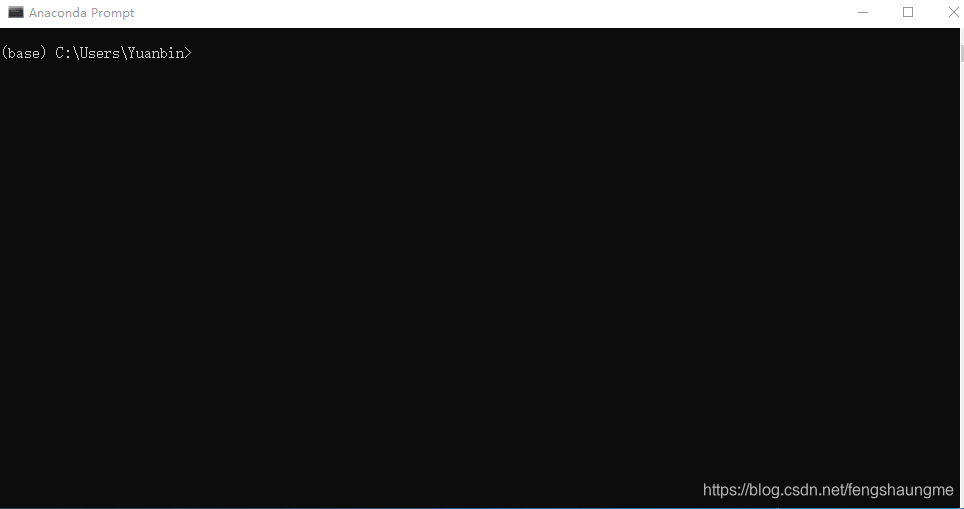The height and width of the screenshot is (509, 964).
Task: Close the Anaconda Prompt window
Action: coord(952,12)
